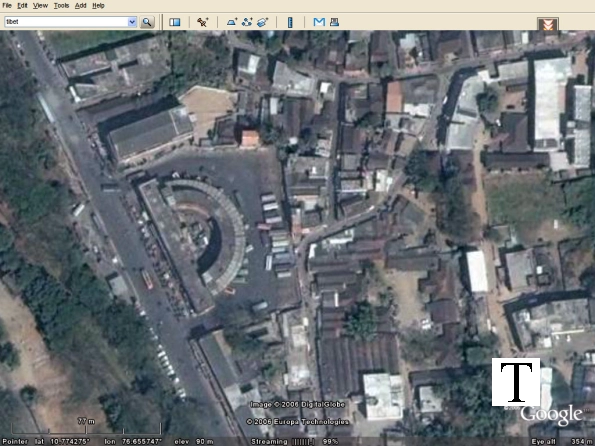The height and width of the screenshot is (446, 595).
Task: Open the Help menu
Action: coord(98,6)
